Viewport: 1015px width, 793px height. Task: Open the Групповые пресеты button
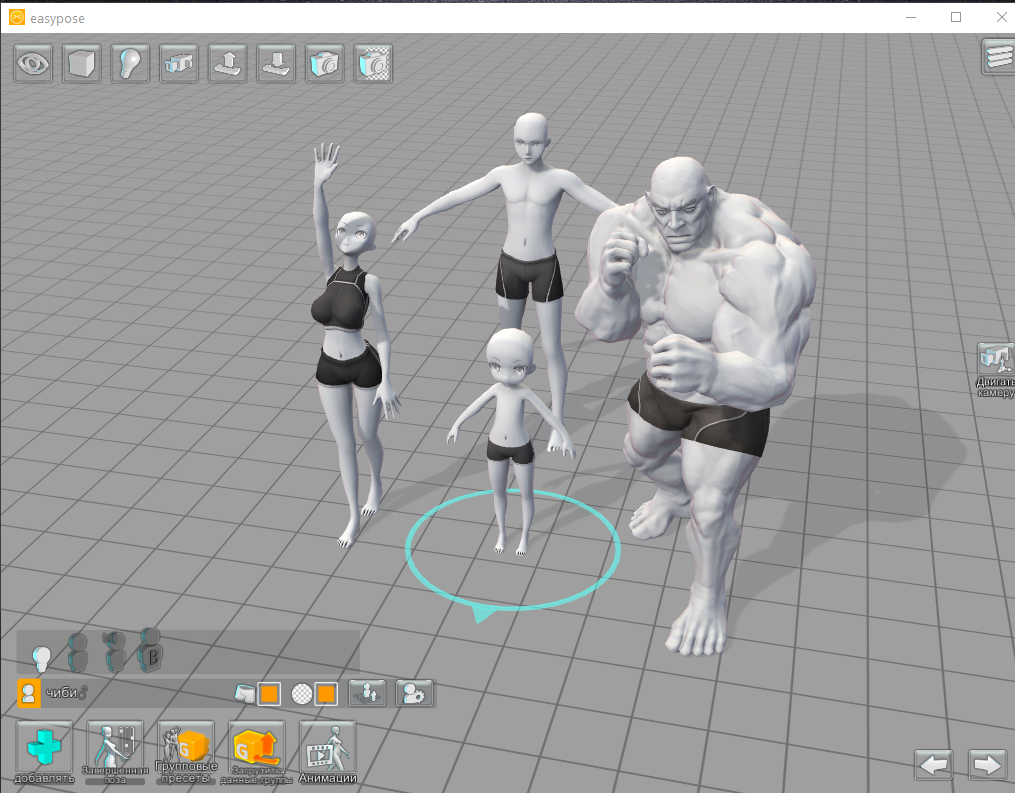(185, 753)
